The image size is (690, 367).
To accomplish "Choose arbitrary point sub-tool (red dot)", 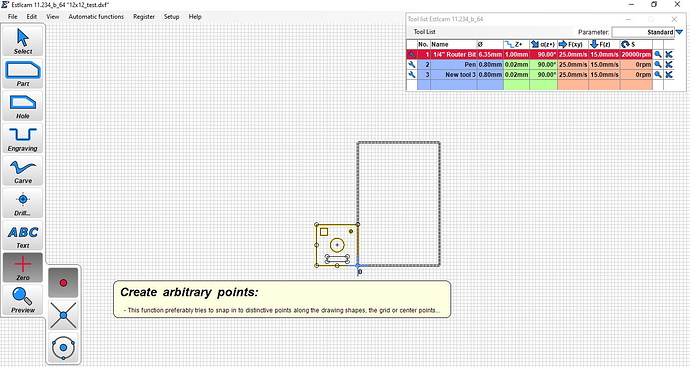I will 63,283.
